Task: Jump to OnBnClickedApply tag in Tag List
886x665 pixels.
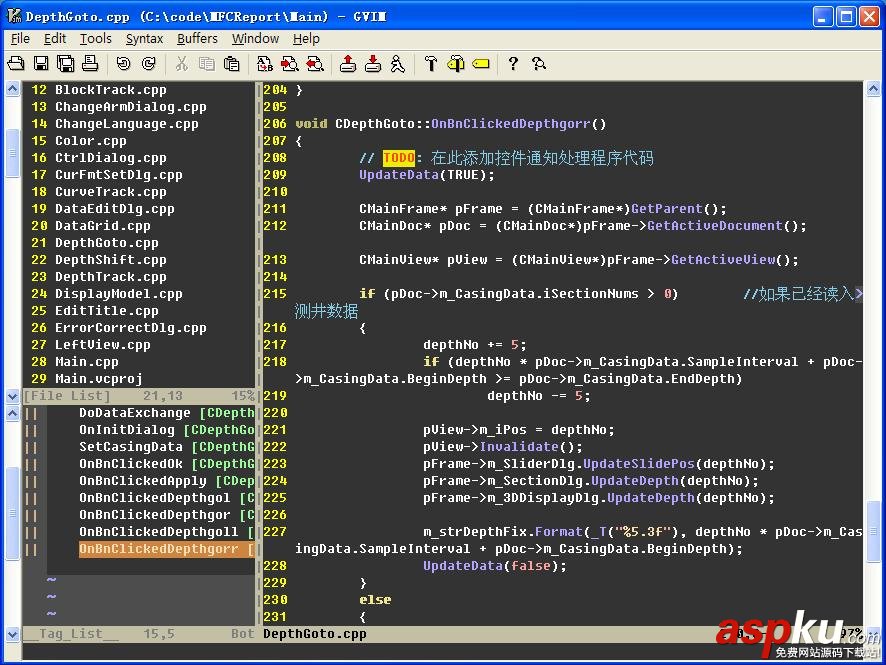Action: click(x=142, y=480)
